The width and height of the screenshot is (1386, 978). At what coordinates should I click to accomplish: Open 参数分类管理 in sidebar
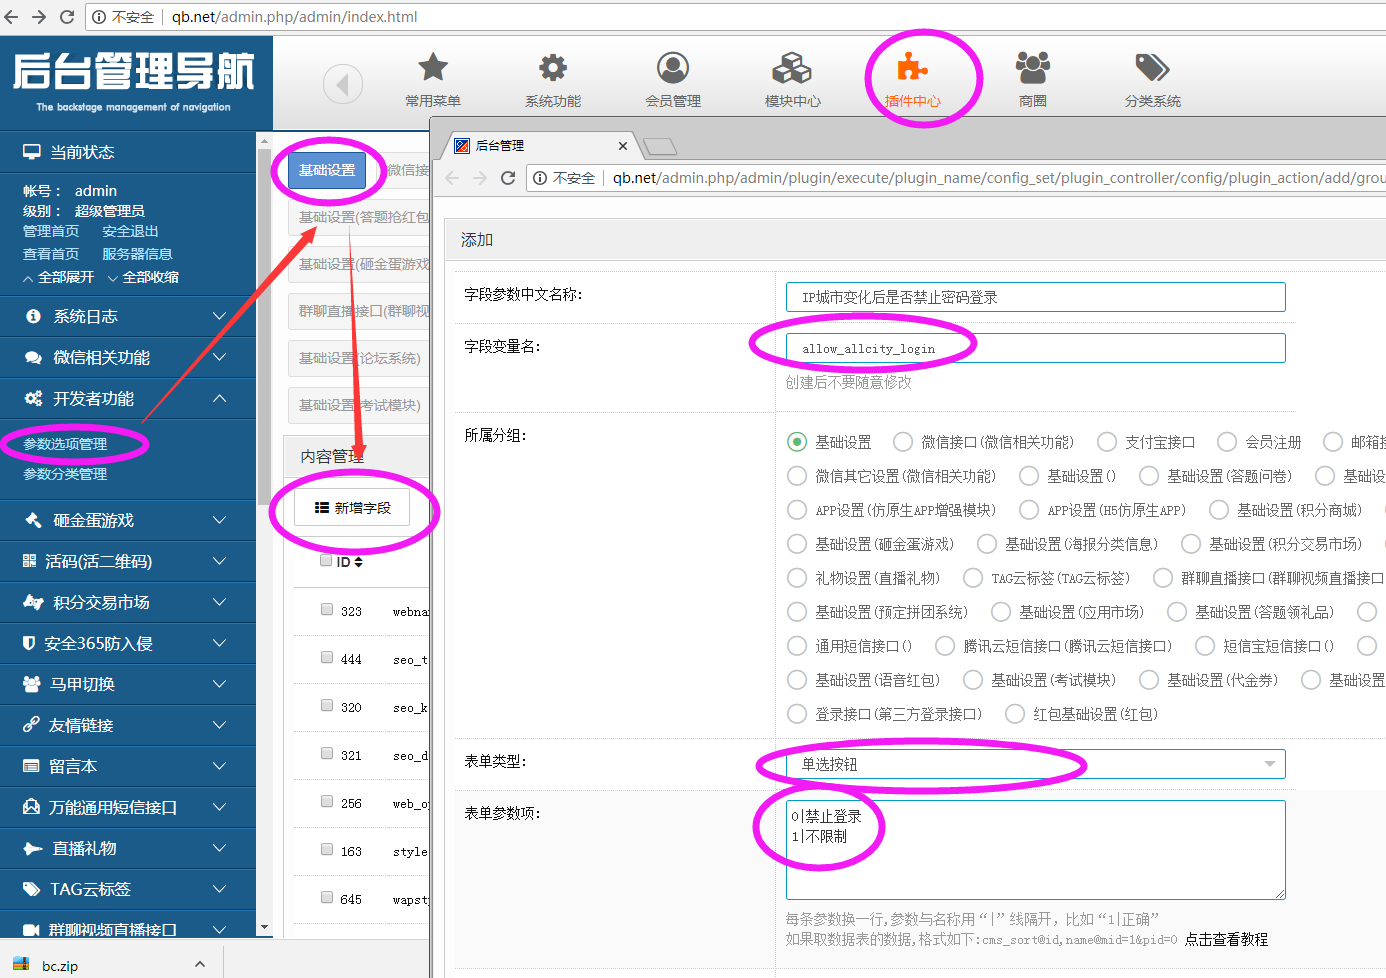tap(65, 474)
